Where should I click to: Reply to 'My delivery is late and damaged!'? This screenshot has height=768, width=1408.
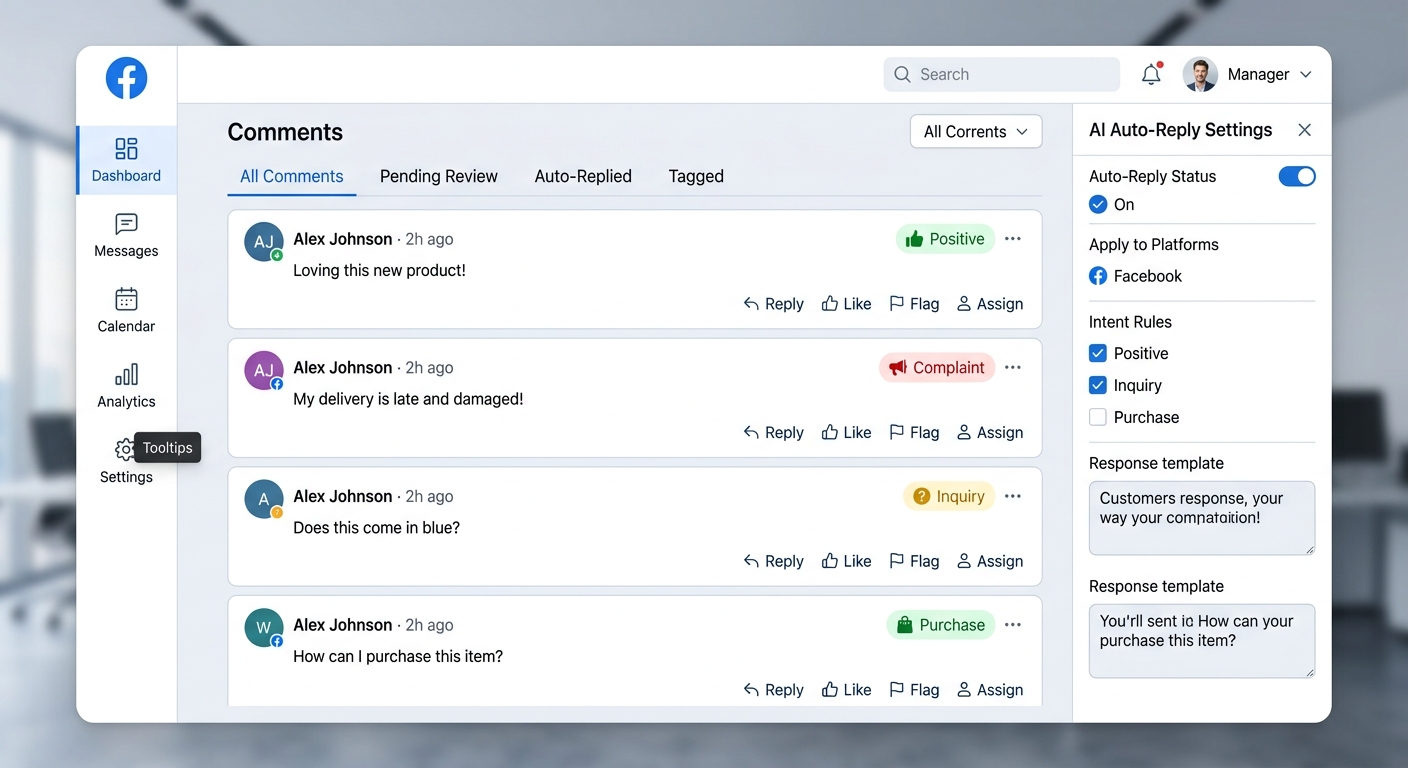click(x=773, y=433)
